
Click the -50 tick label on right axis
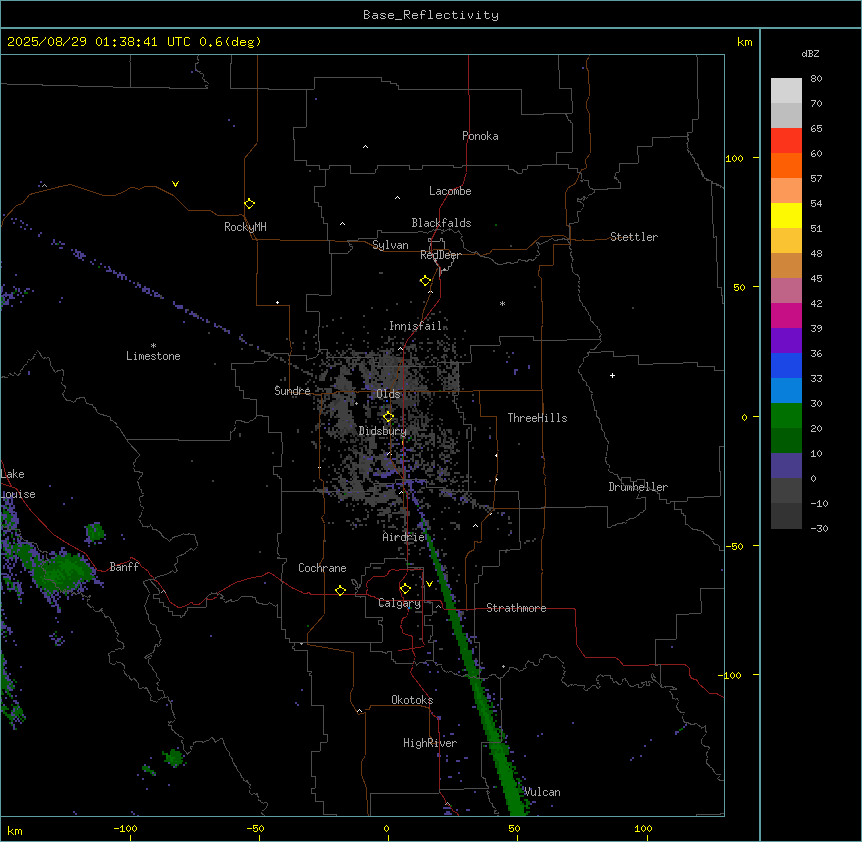pos(734,546)
